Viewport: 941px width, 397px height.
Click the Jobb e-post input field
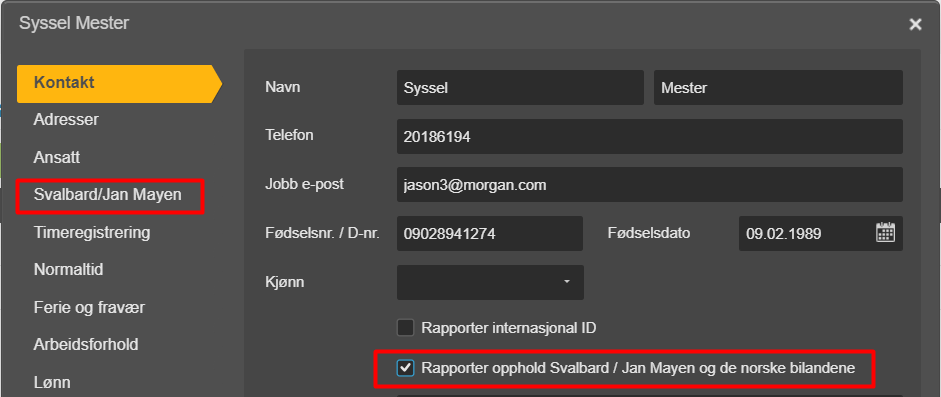coord(650,185)
